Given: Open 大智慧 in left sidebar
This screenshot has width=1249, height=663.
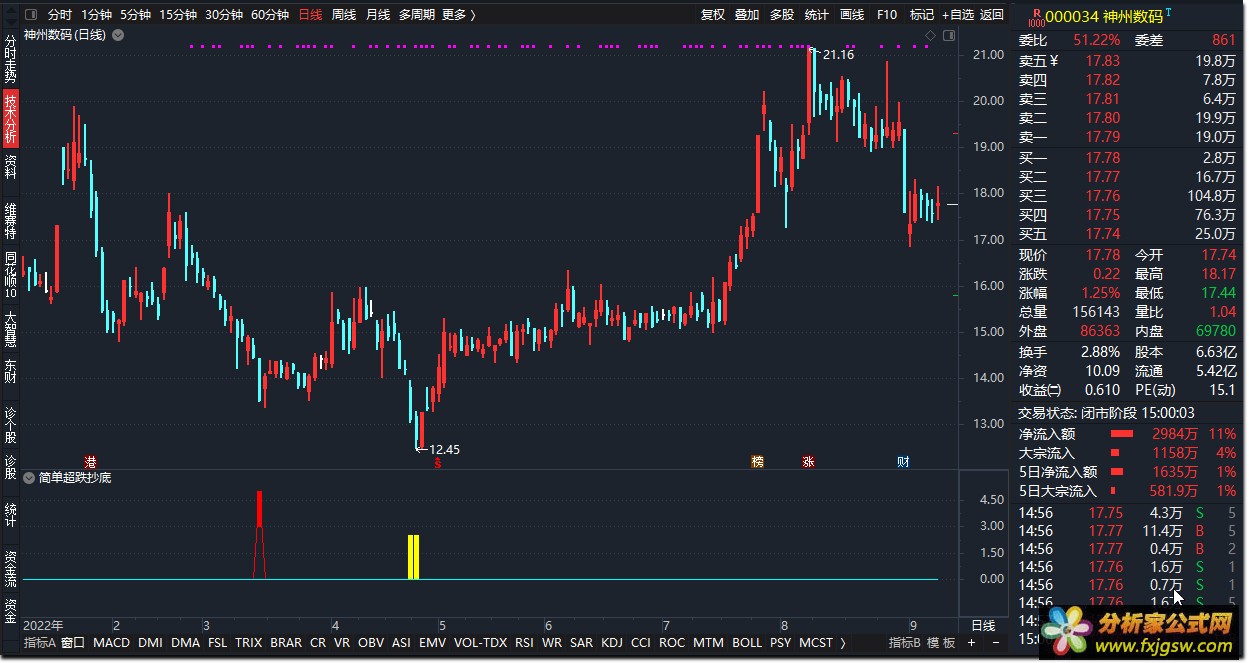Looking at the screenshot, I should click(x=10, y=330).
